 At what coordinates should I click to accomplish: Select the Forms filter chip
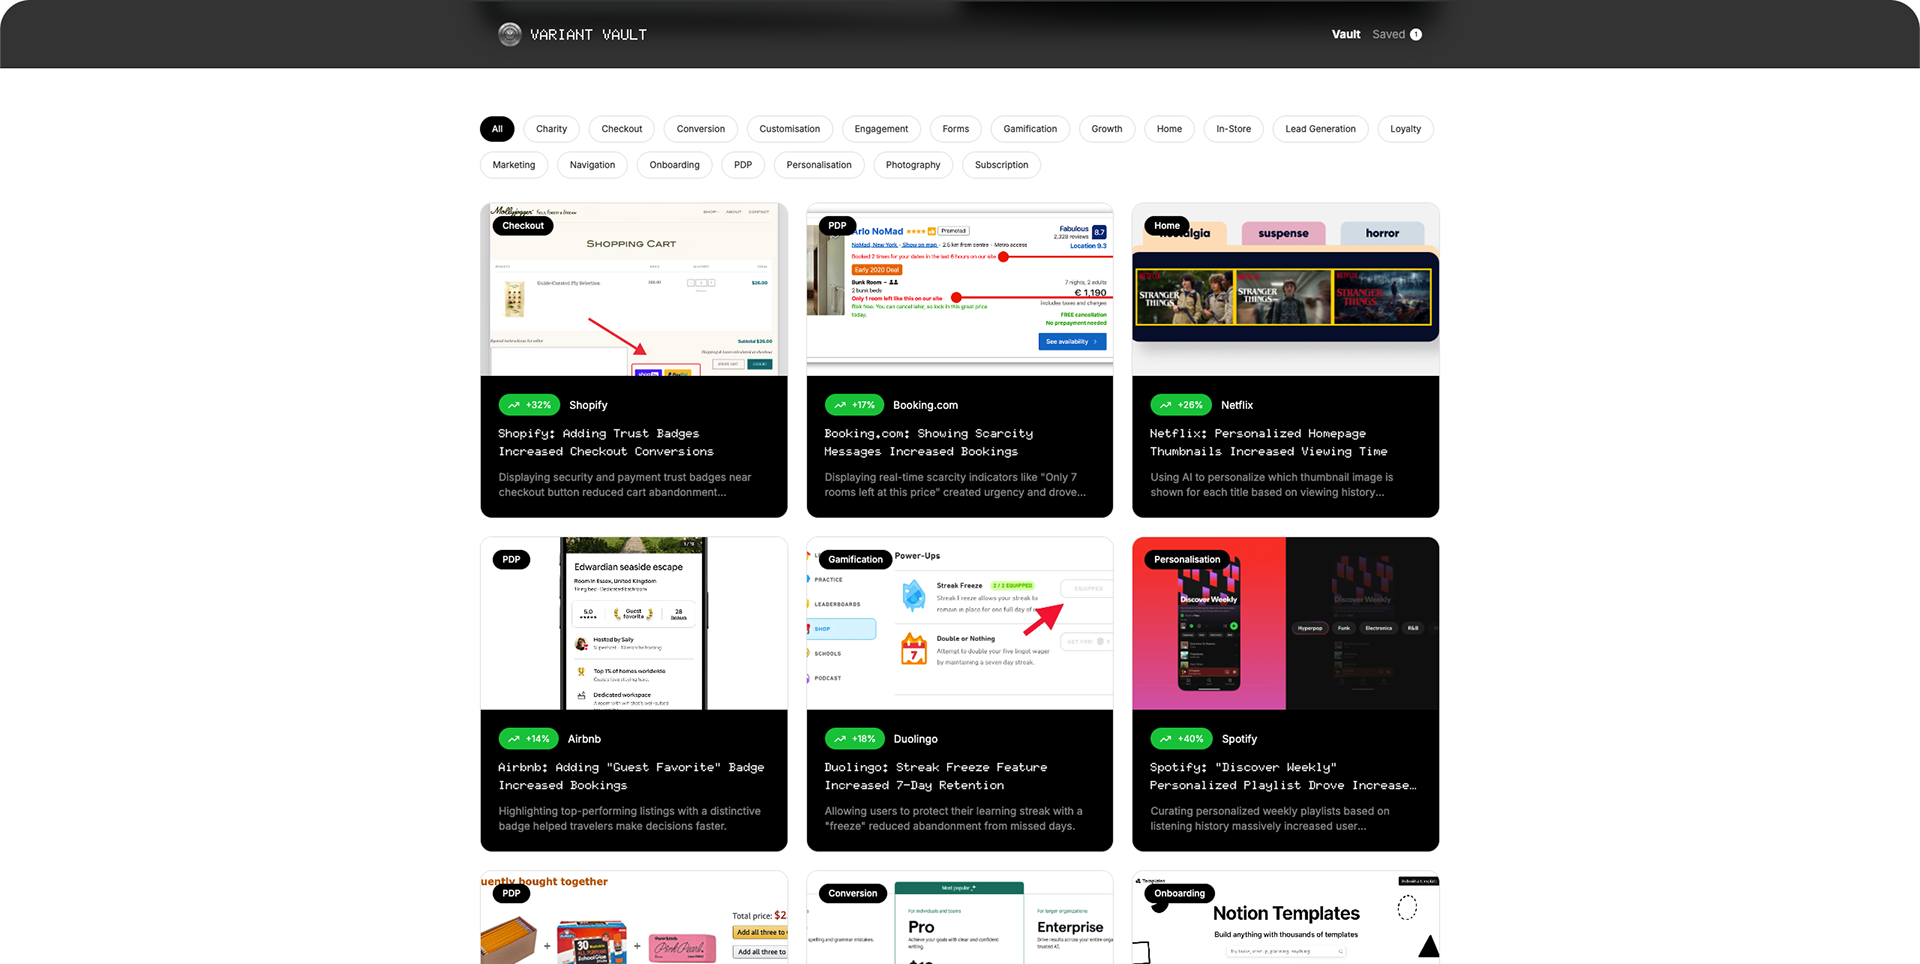pyautogui.click(x=956, y=129)
